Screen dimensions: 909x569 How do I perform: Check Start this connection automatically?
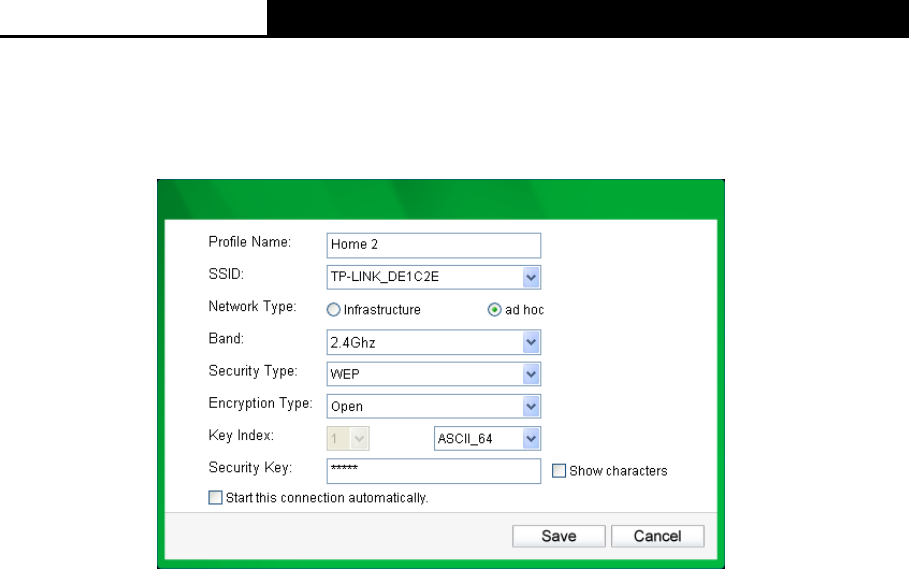tap(215, 498)
